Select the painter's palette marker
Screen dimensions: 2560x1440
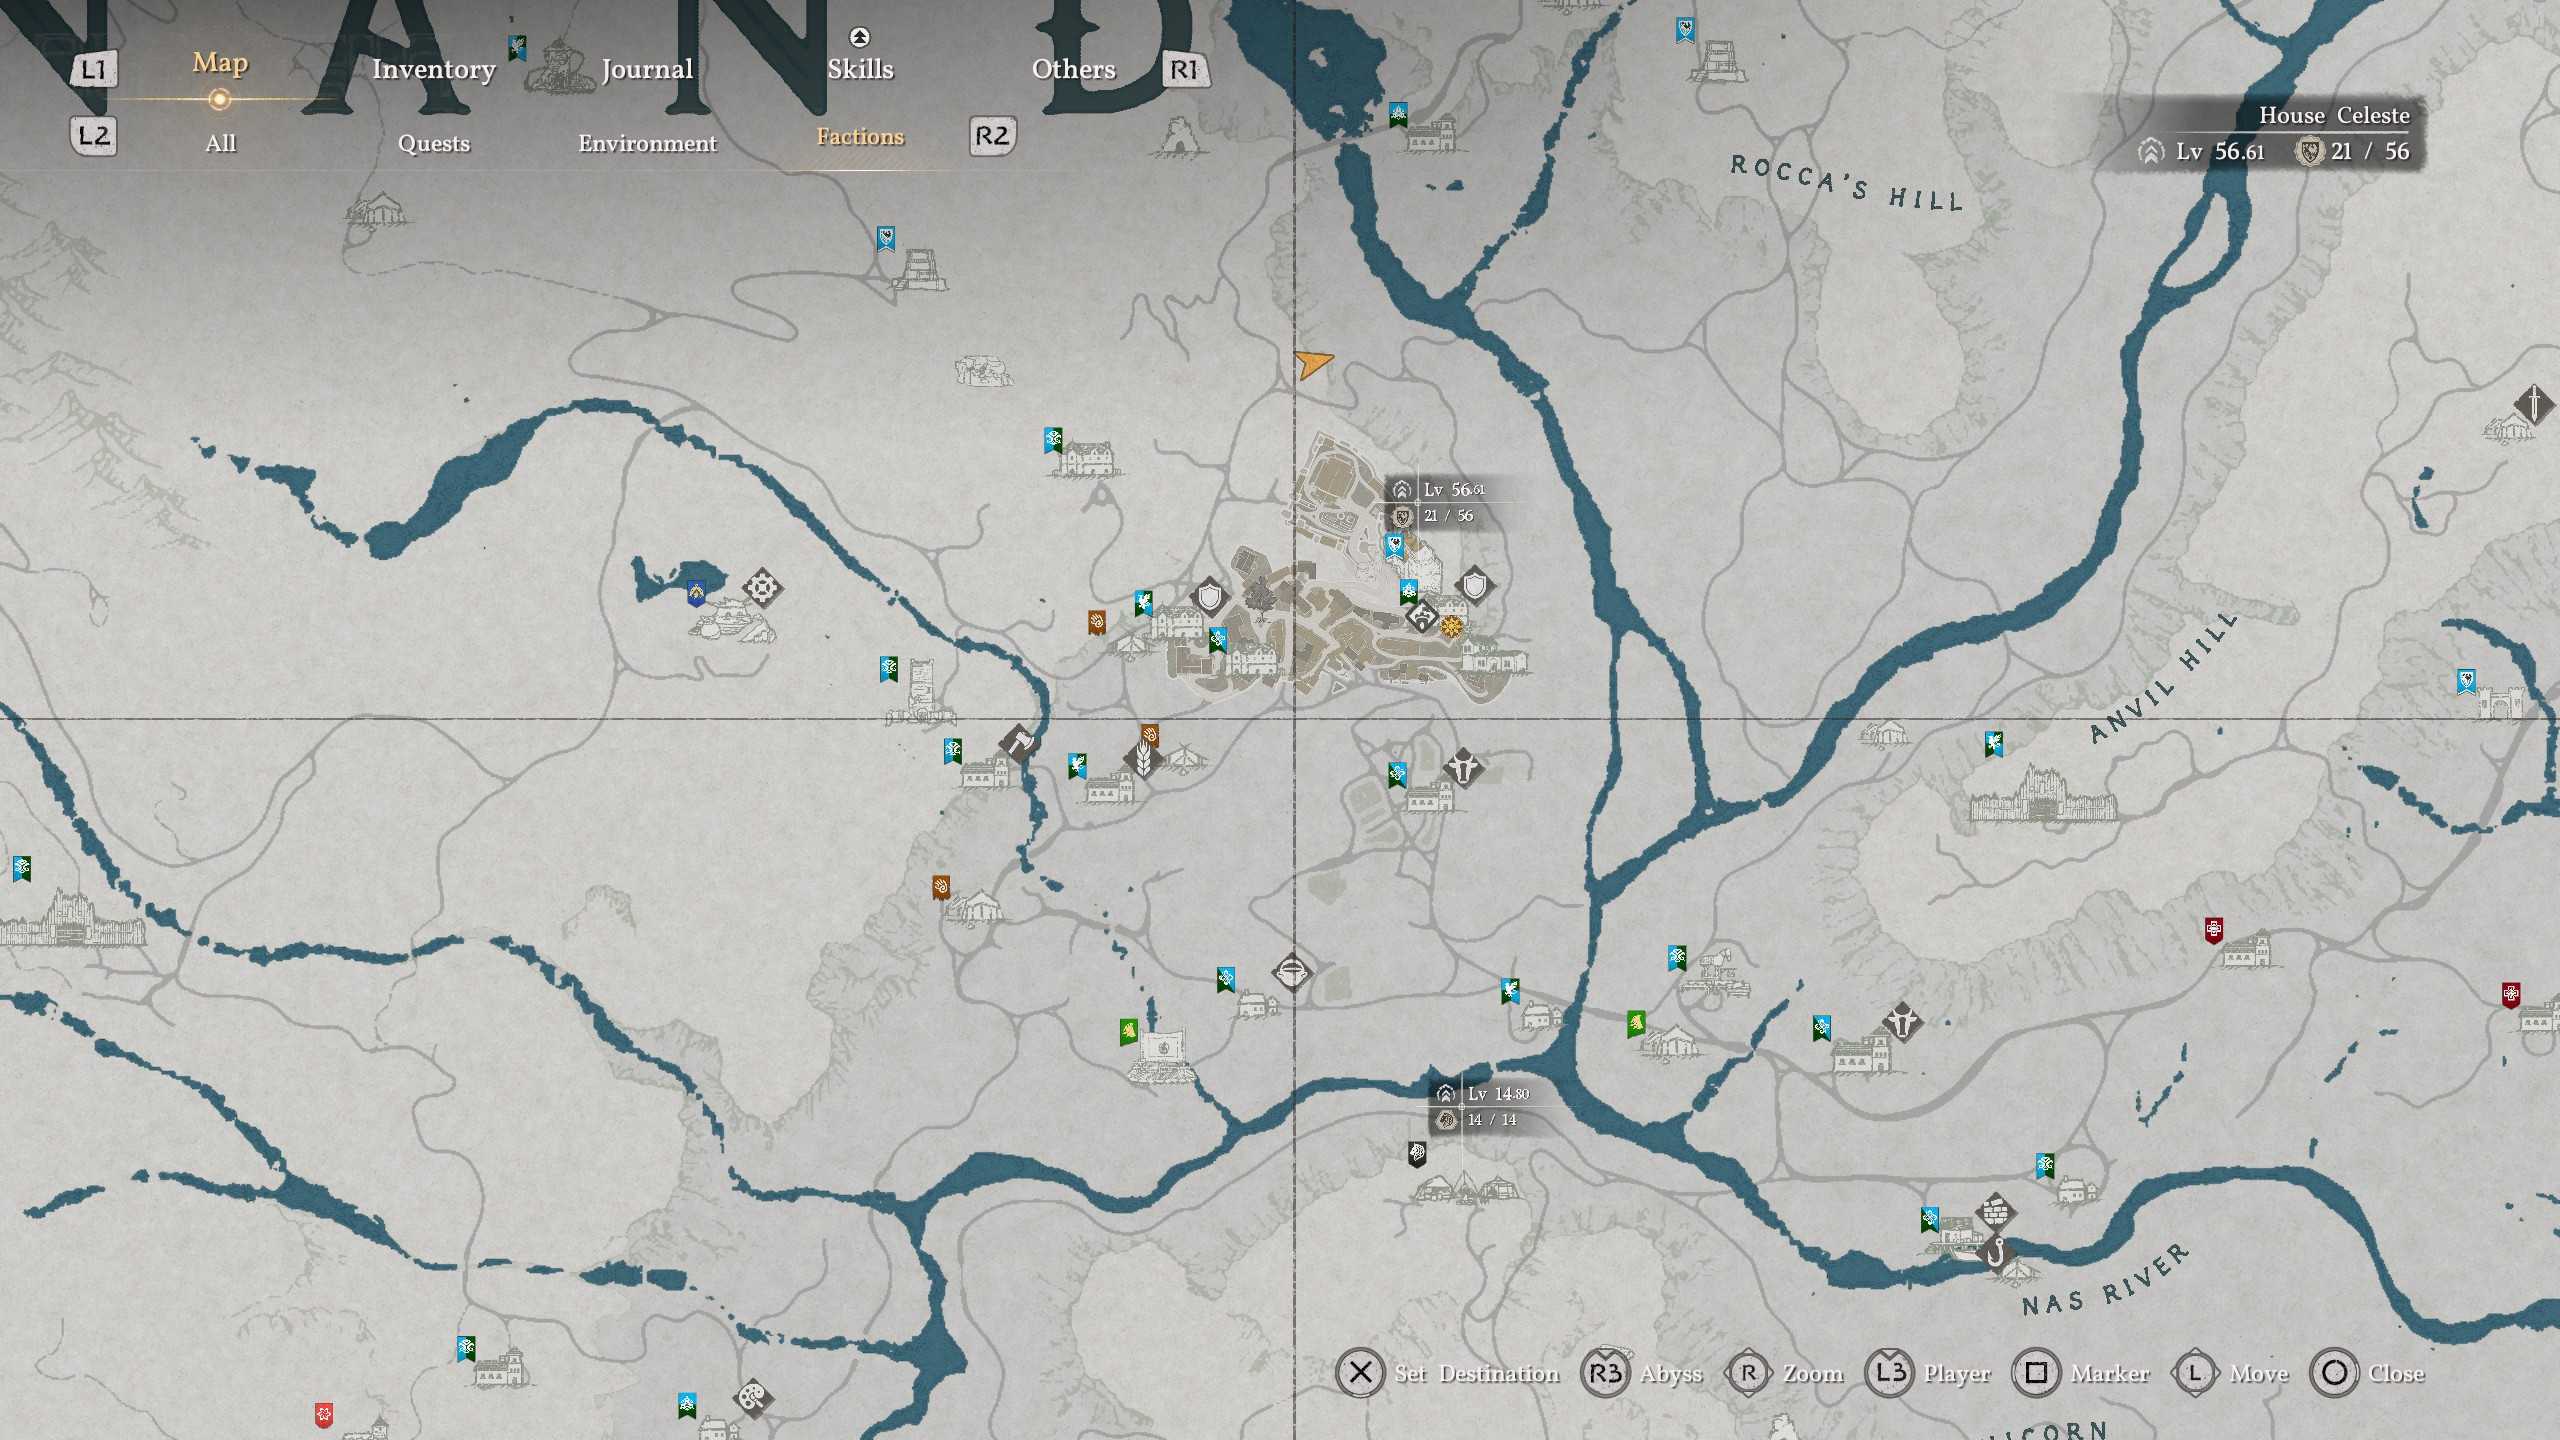coord(753,1397)
